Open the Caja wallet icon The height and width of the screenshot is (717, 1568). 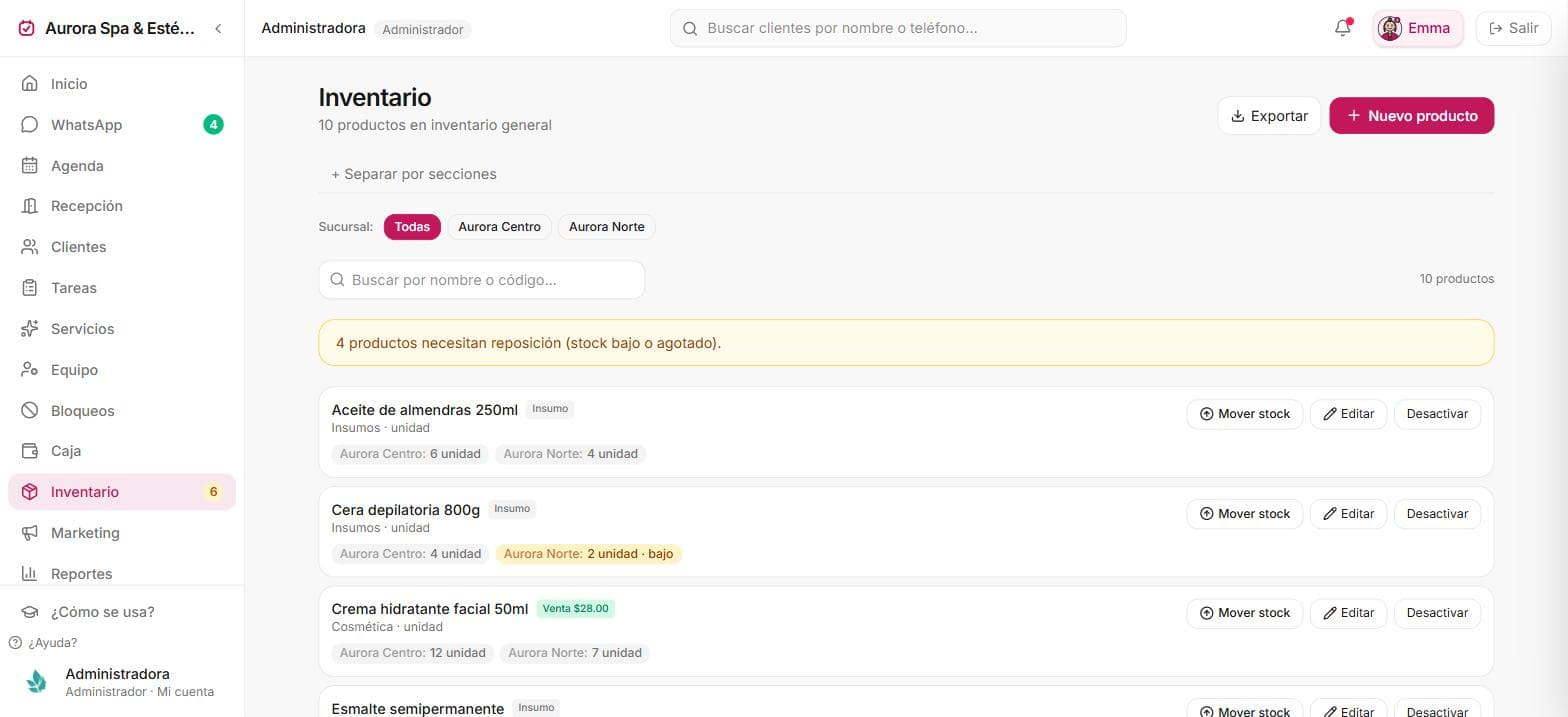[30, 451]
